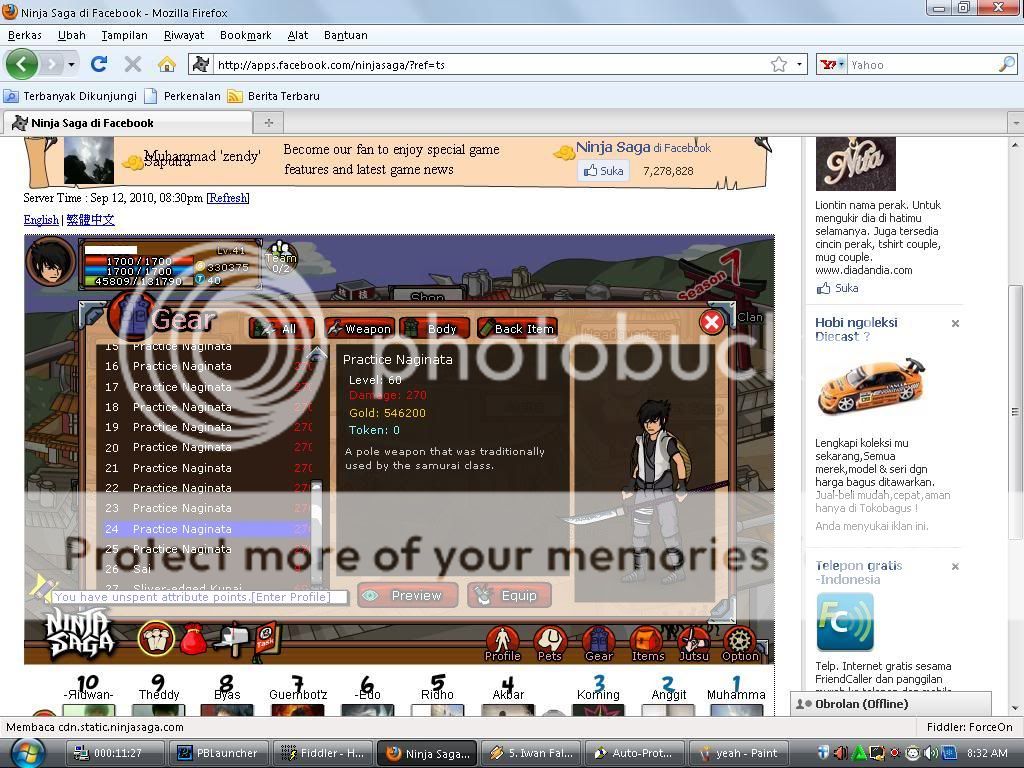This screenshot has height=768, width=1024.
Task: Switch language via the English link
Action: tap(41, 220)
